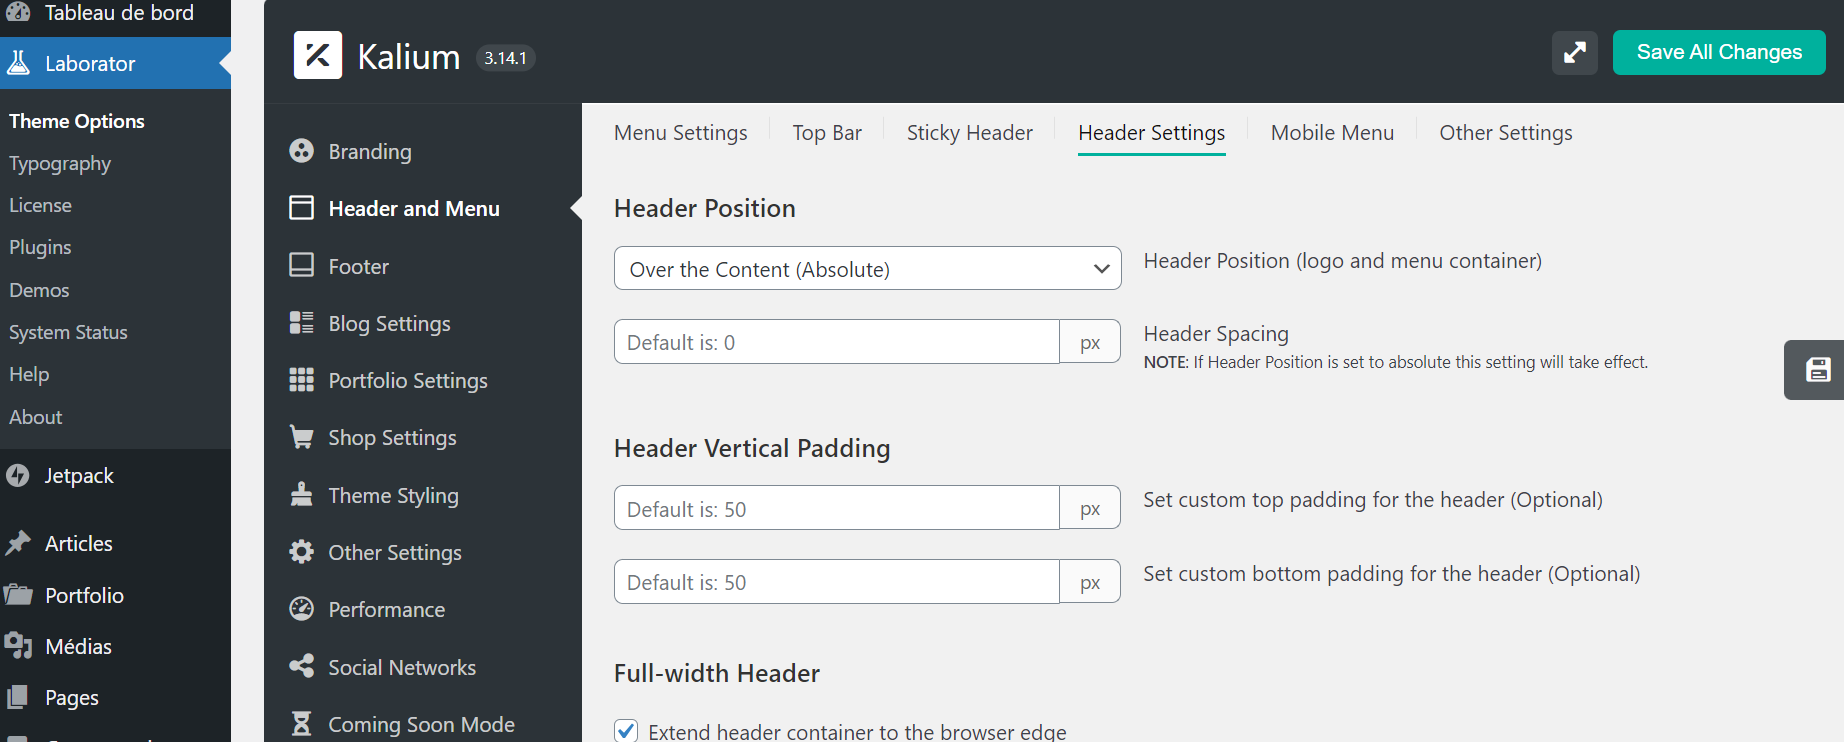Click the Header Spacing input field

point(836,342)
